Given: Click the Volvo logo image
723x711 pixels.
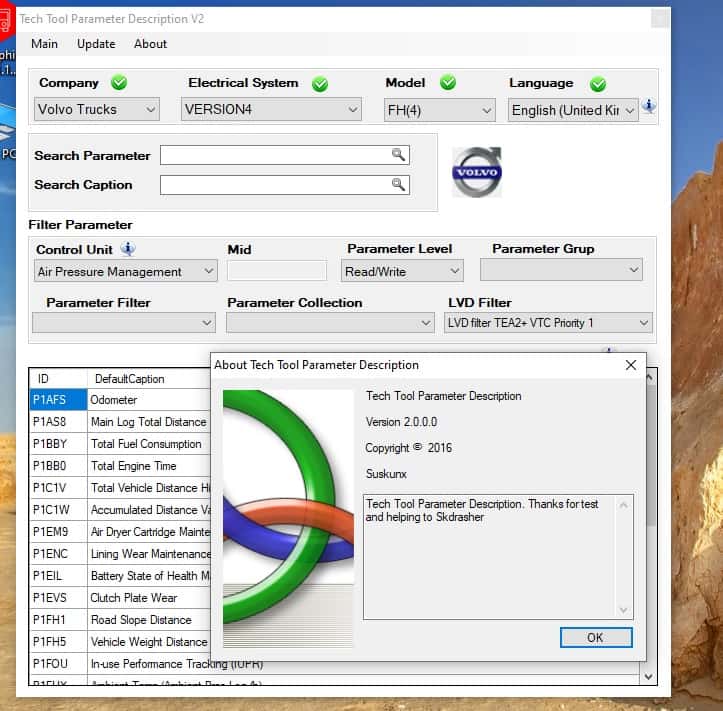Looking at the screenshot, I should point(476,172).
